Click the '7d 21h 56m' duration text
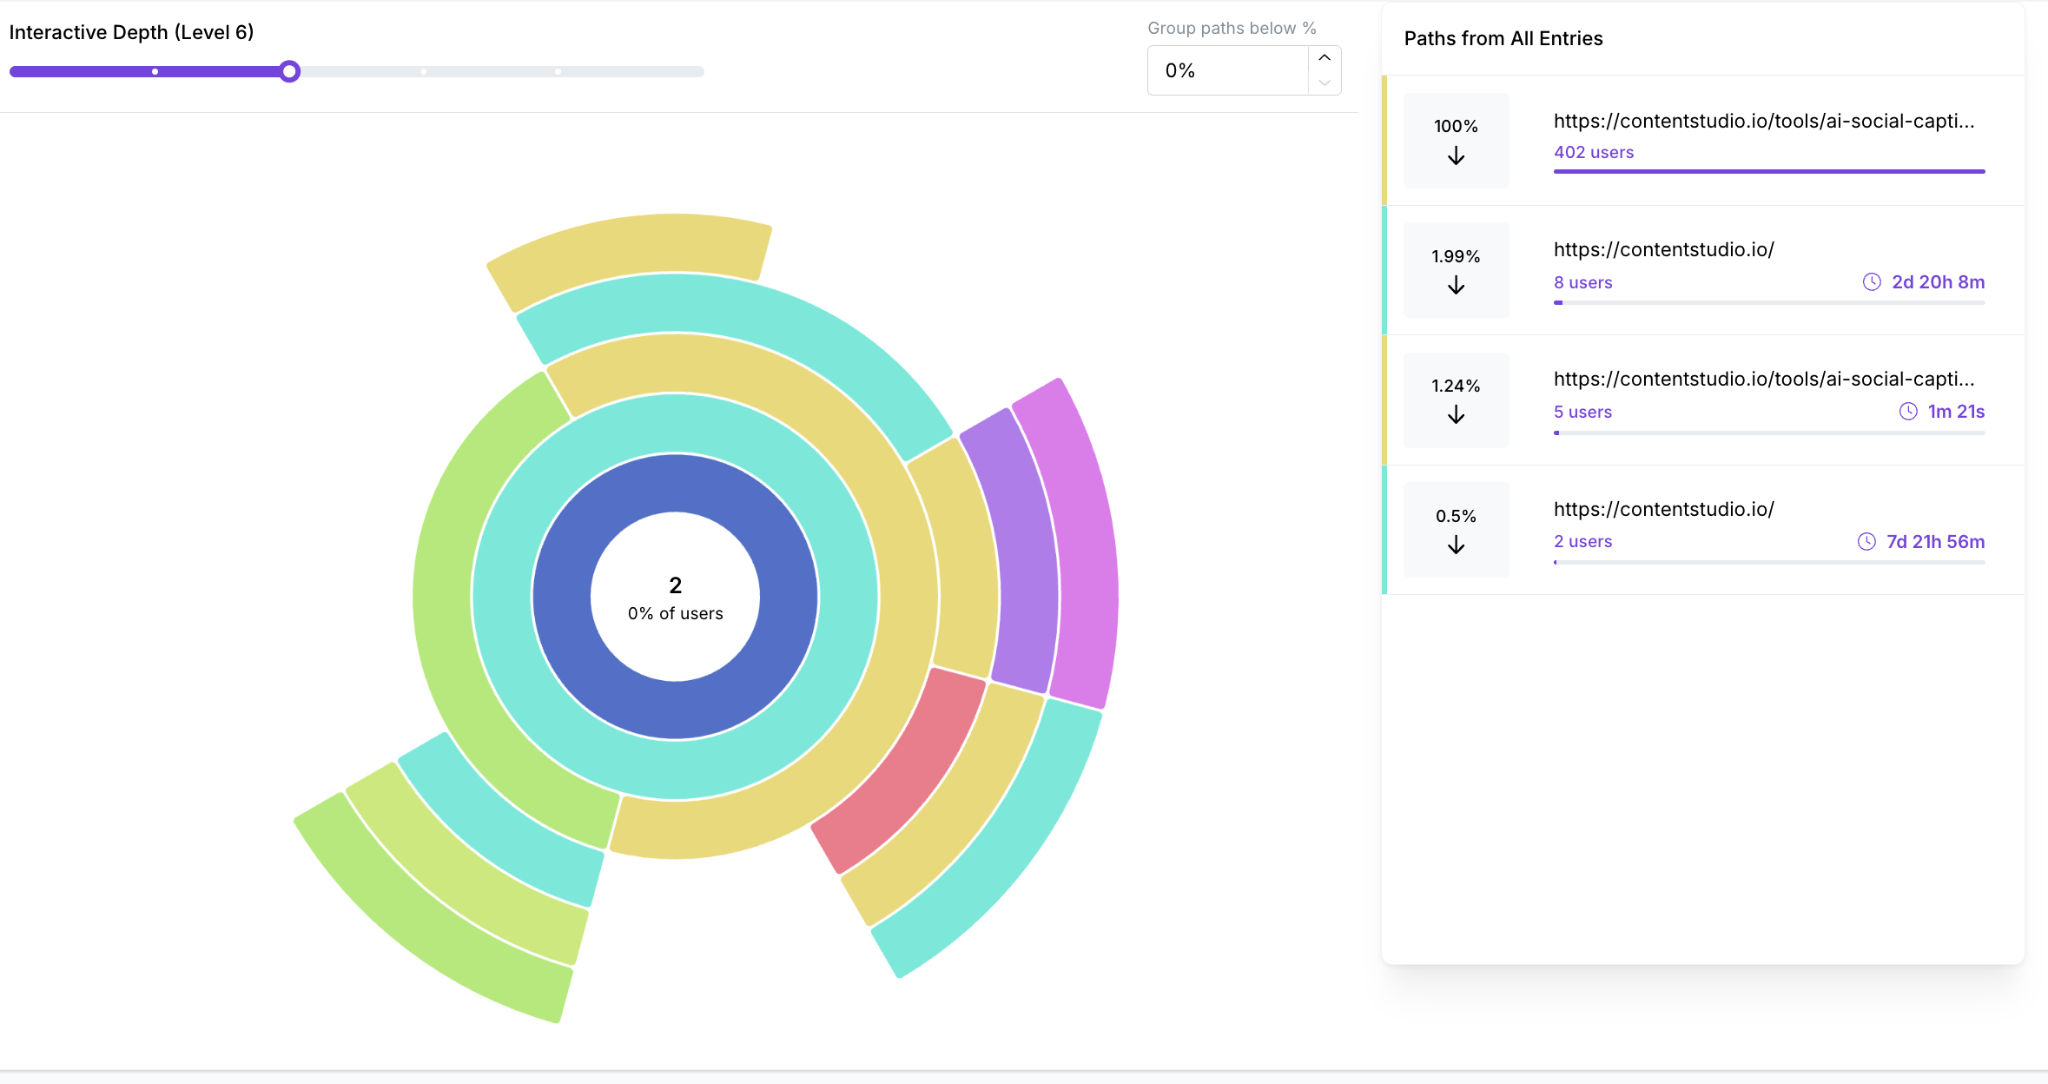 pos(1935,541)
